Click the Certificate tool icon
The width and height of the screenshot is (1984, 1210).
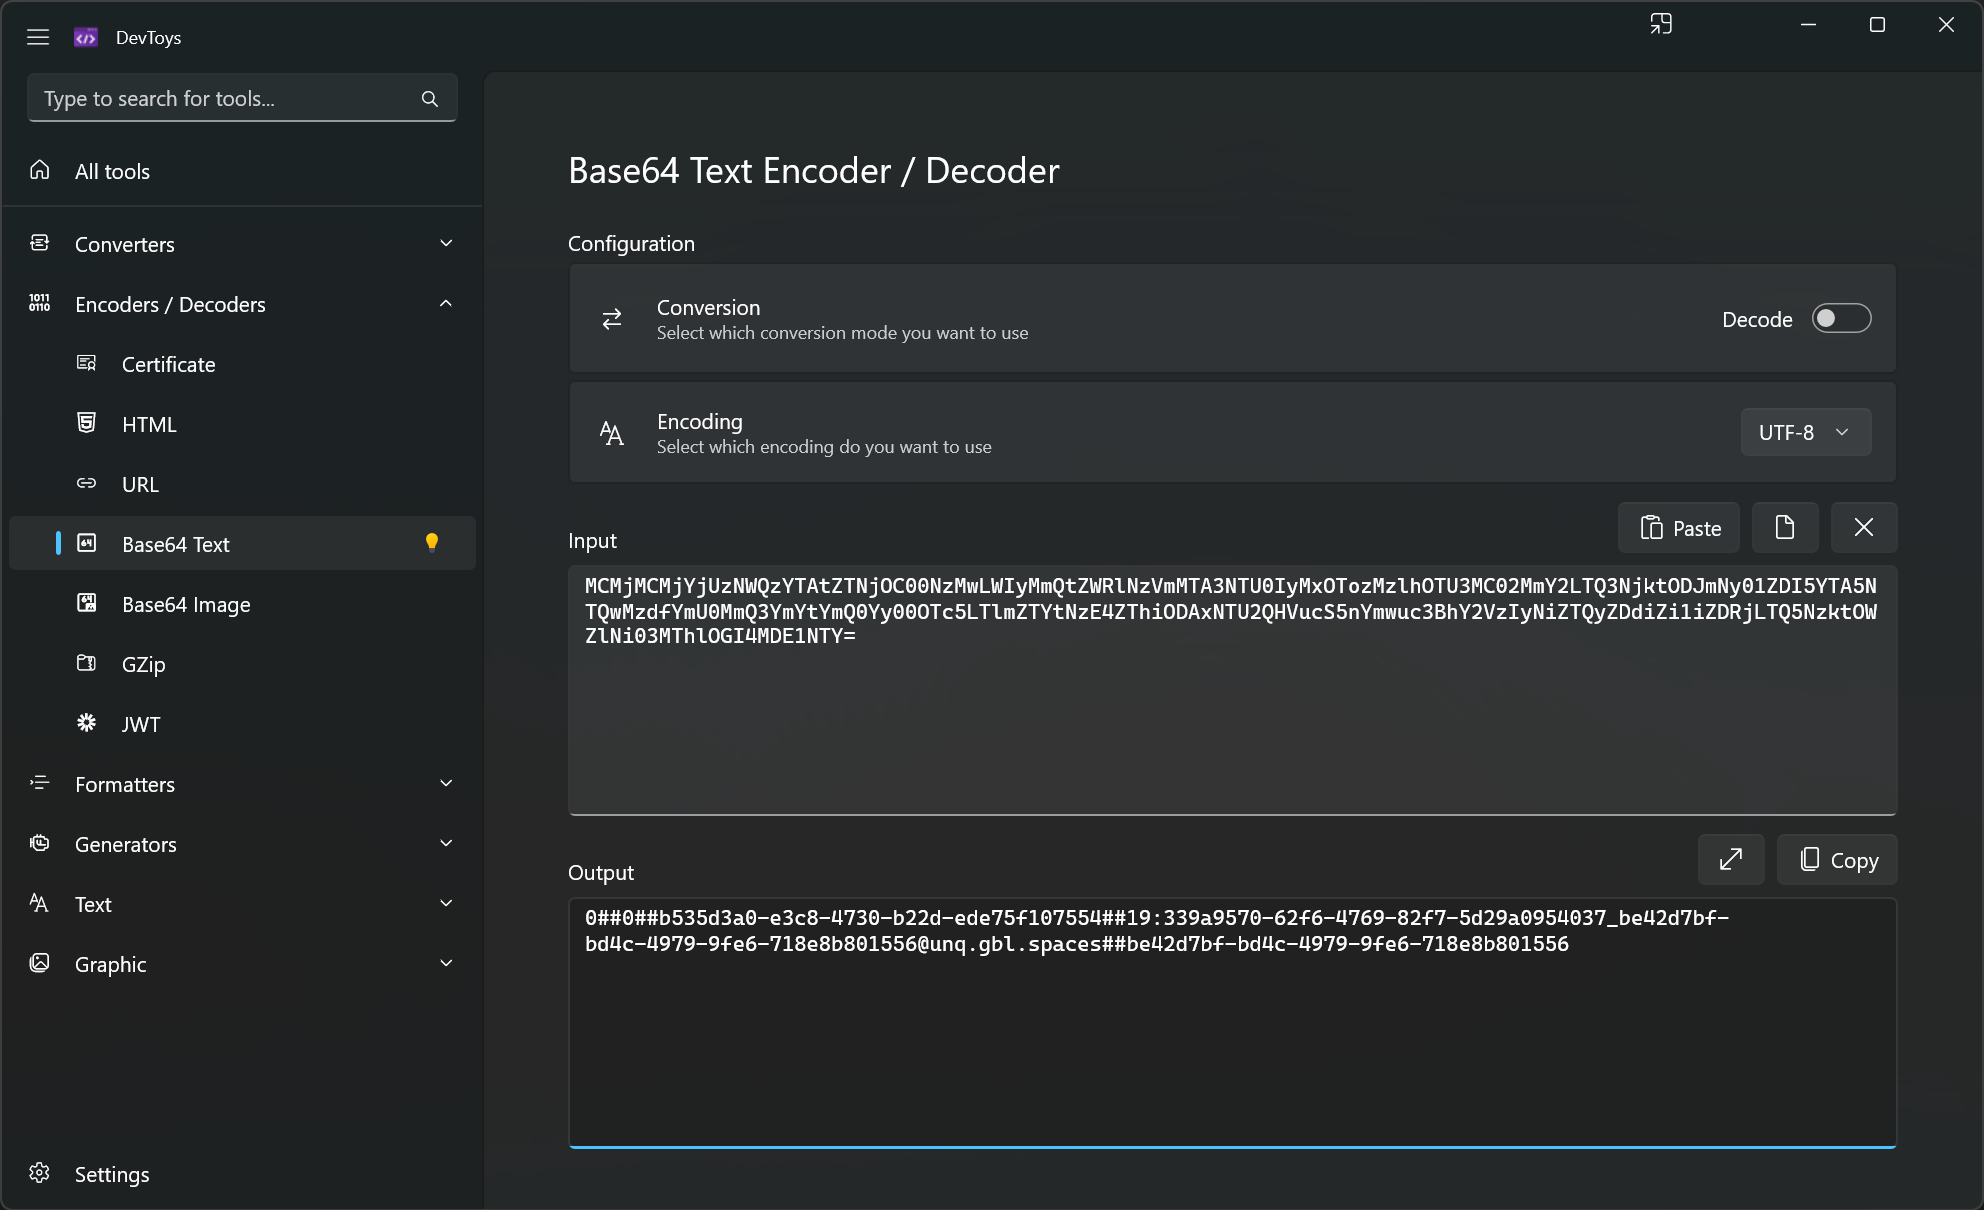pos(87,364)
